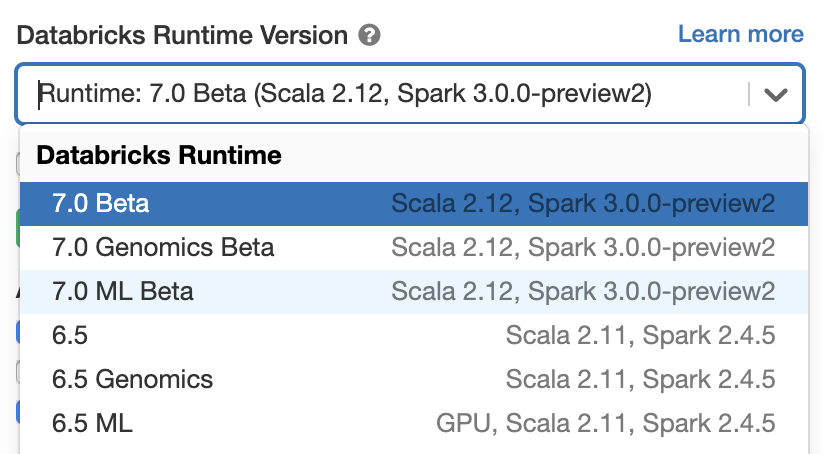Pick the 7.0 ML Beta option

(123, 291)
